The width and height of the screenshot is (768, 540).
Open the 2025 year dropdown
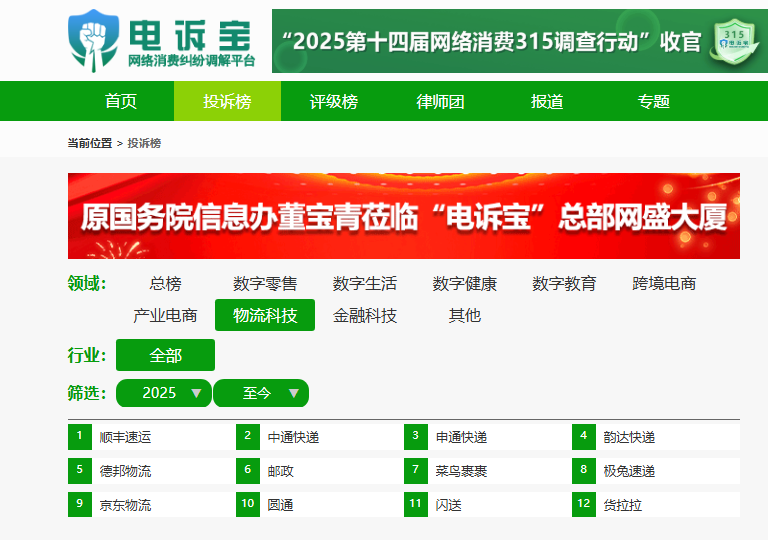[x=164, y=393]
